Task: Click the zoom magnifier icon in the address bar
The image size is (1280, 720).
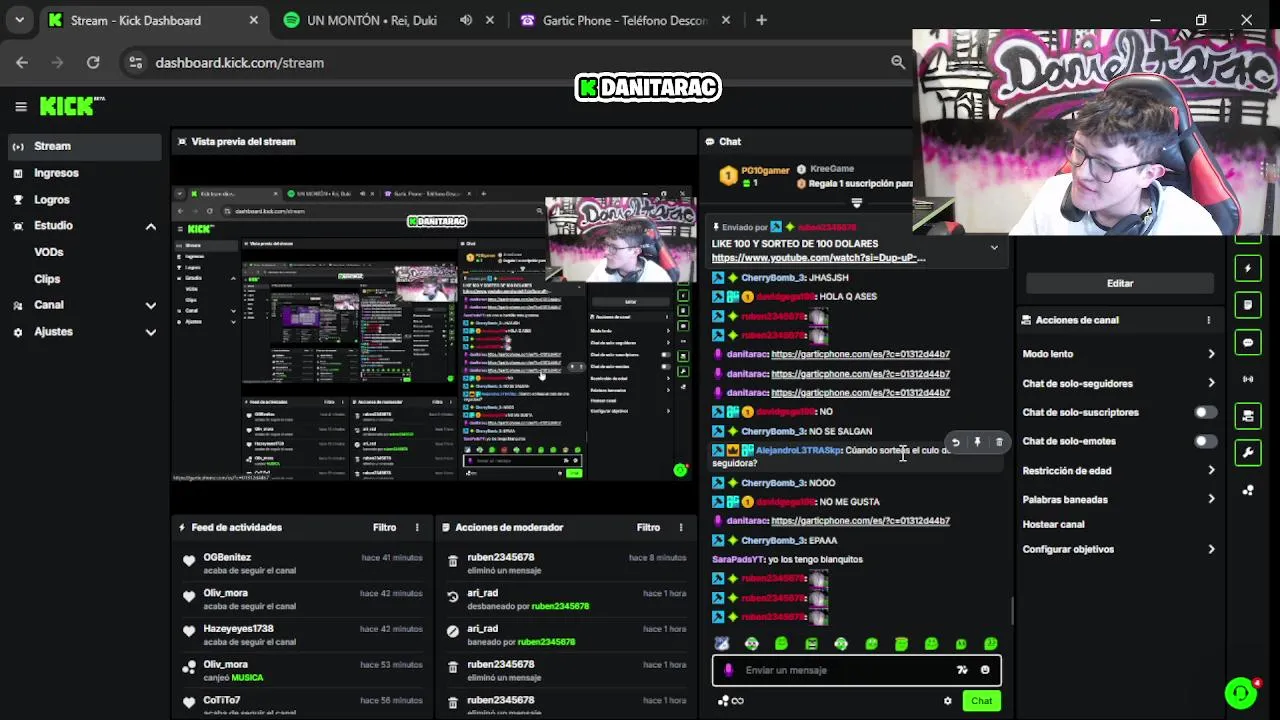Action: click(x=898, y=62)
